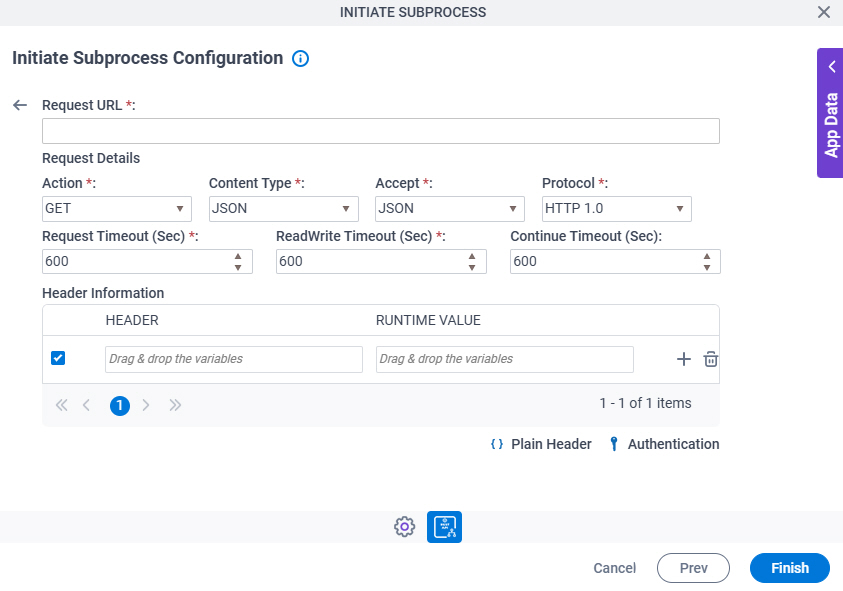Click the Cancel button
Viewport: 843px width, 591px height.
point(615,568)
